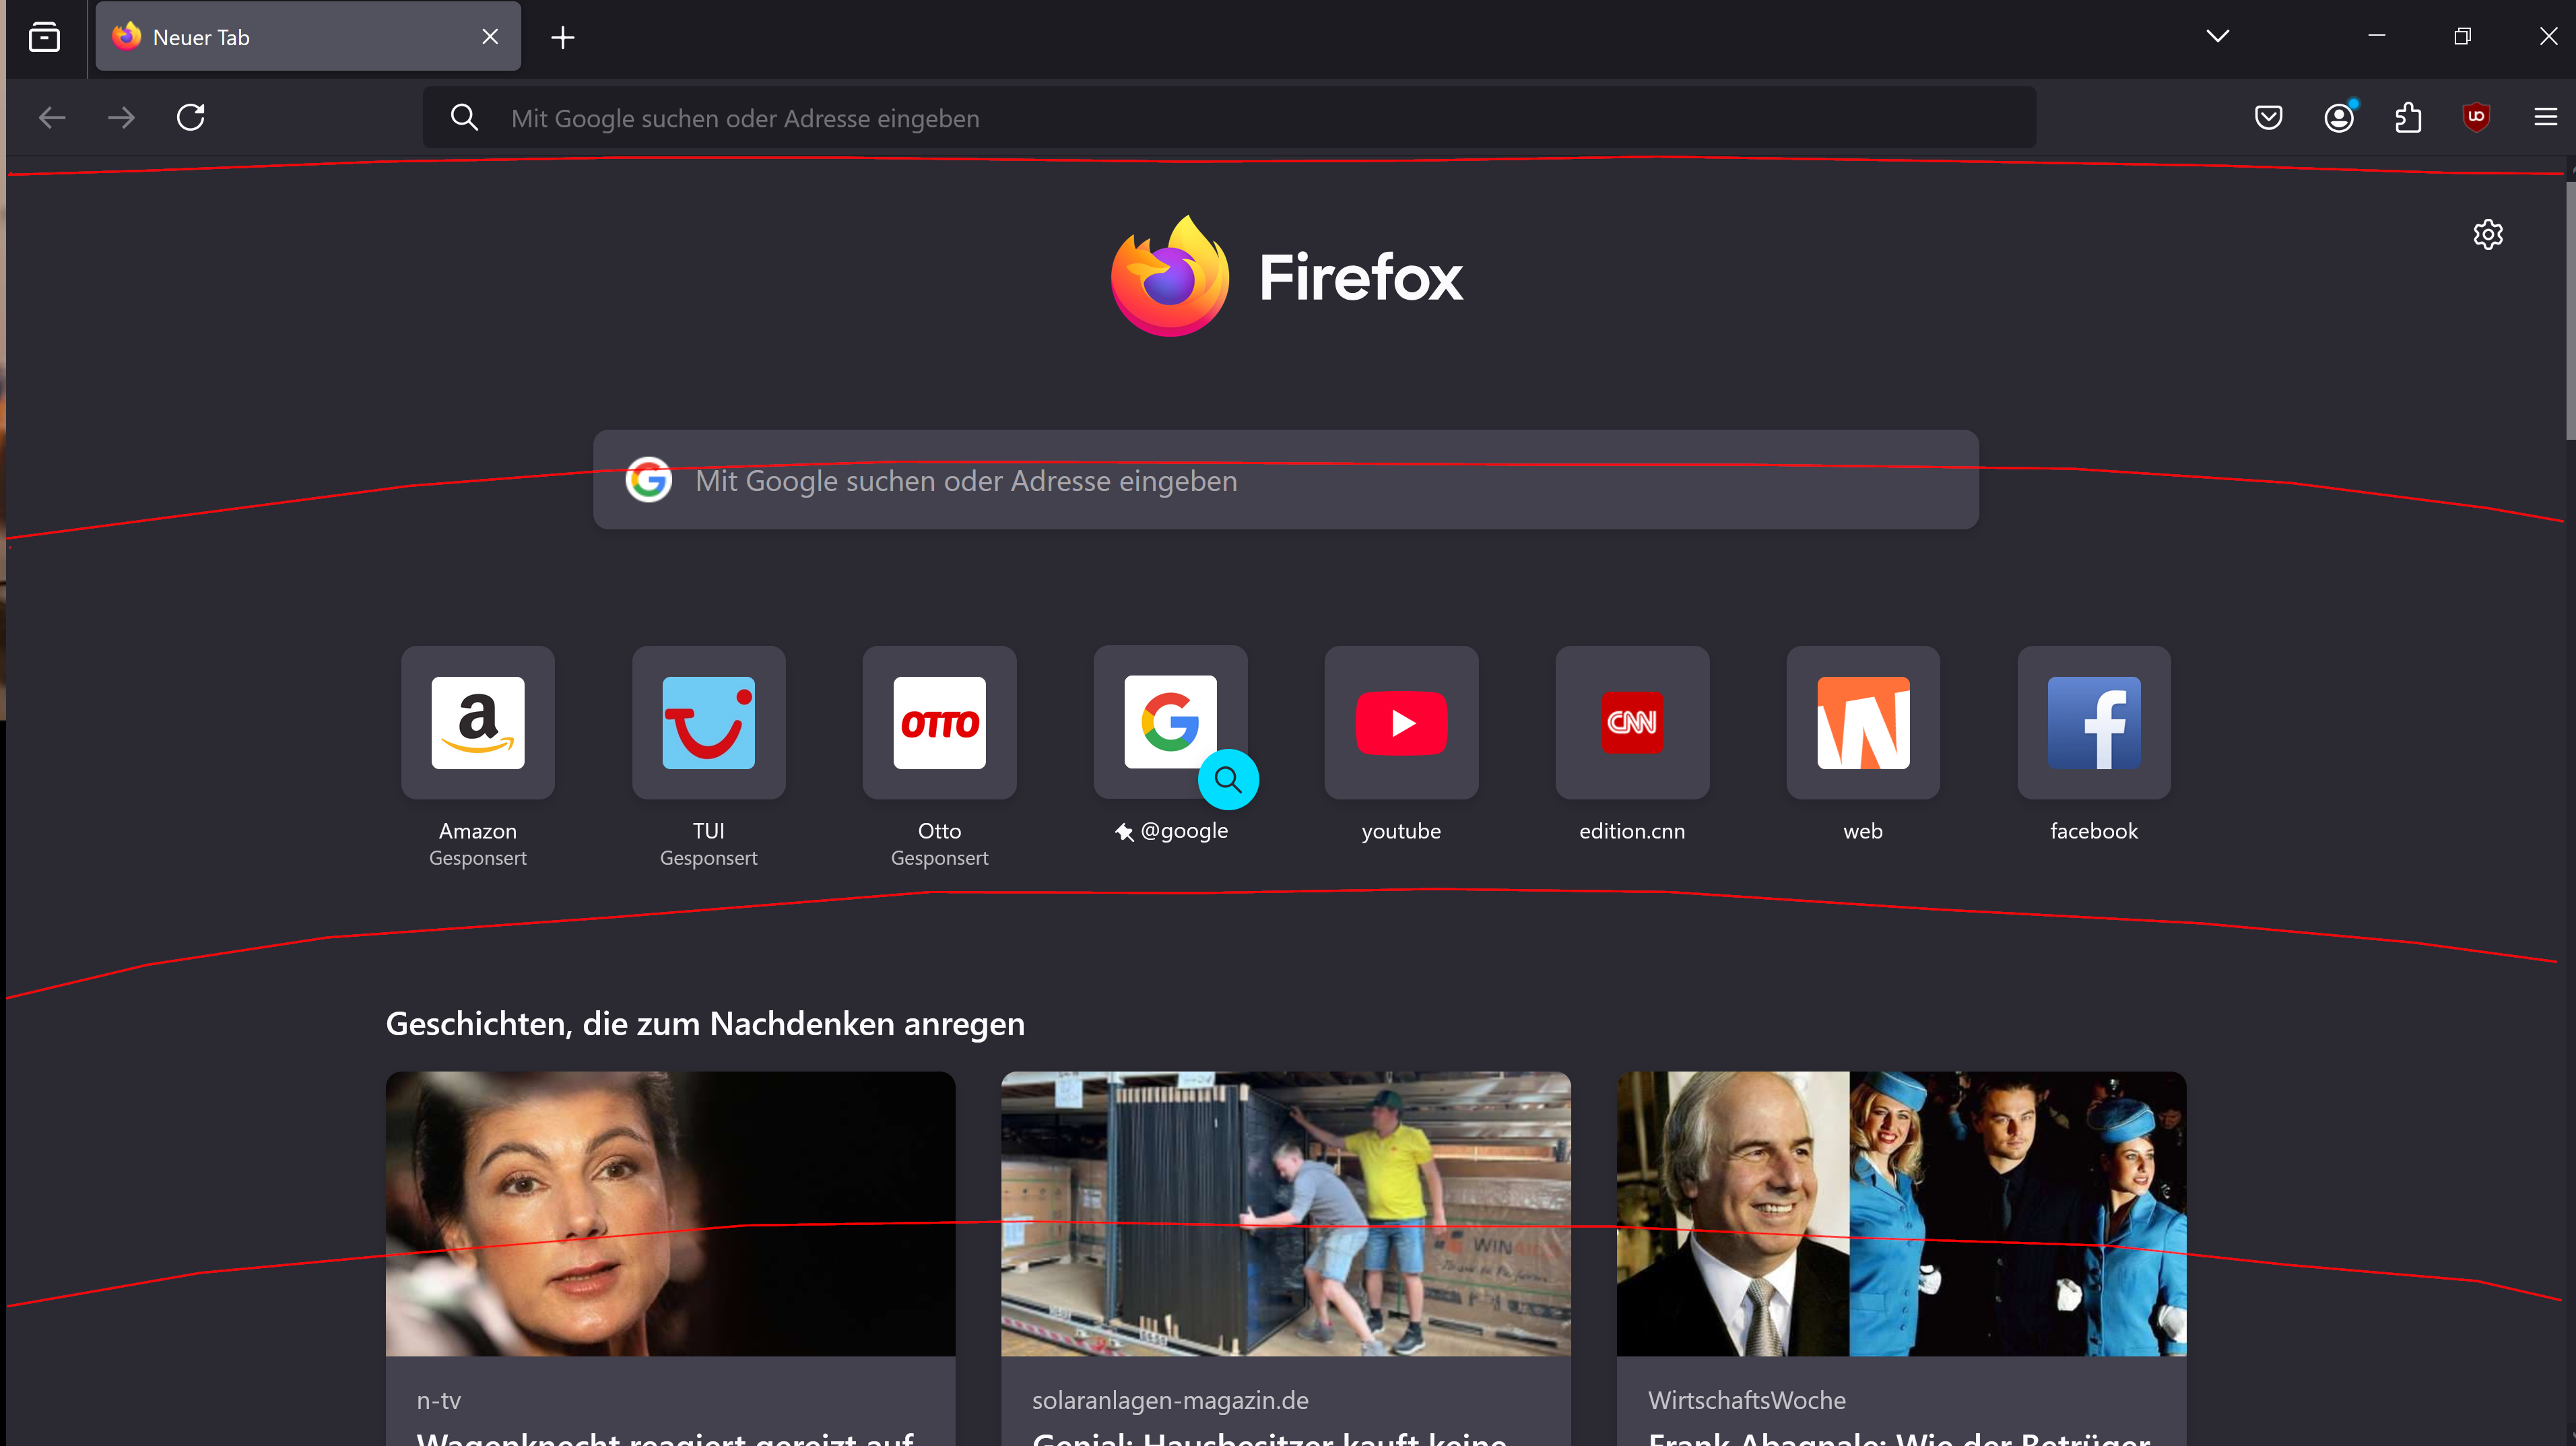The height and width of the screenshot is (1446, 2576).
Task: Open the uBlock Origin shield icon
Action: pyautogui.click(x=2476, y=118)
